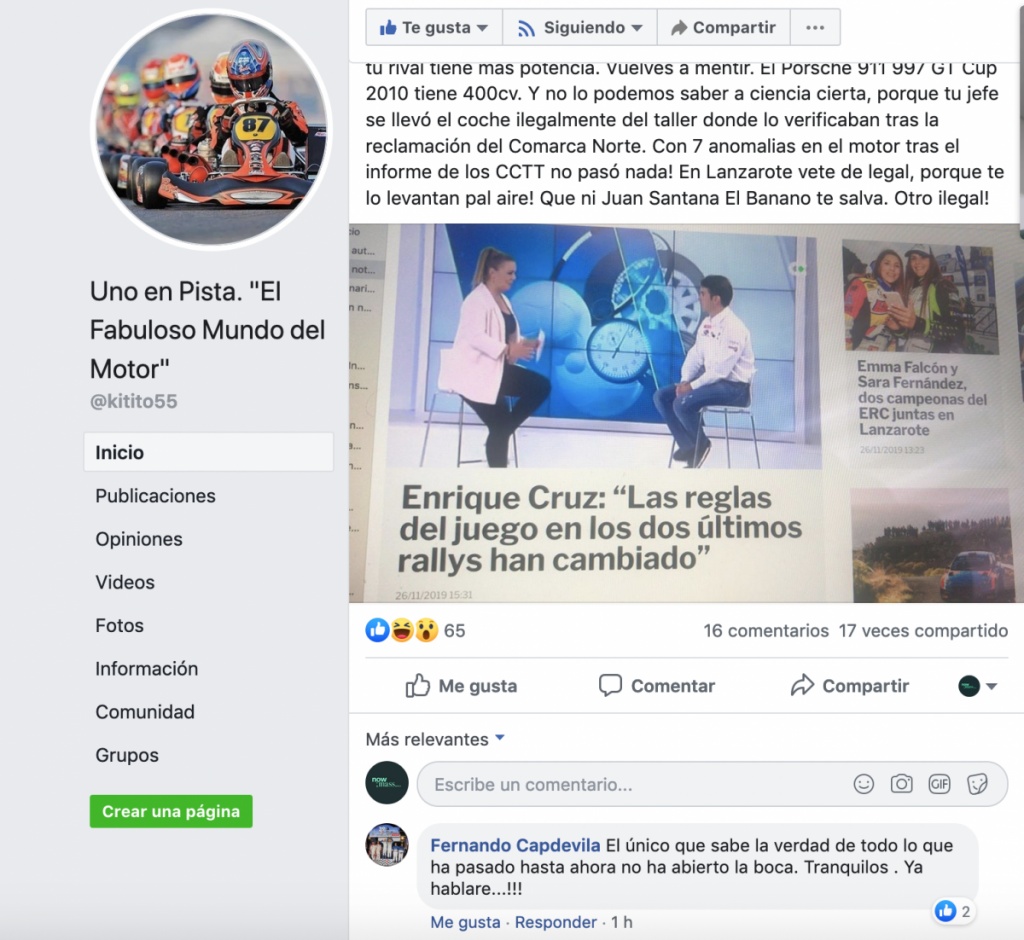This screenshot has width=1024, height=940.
Task: Click the like count on Fernando's comment
Action: click(953, 911)
